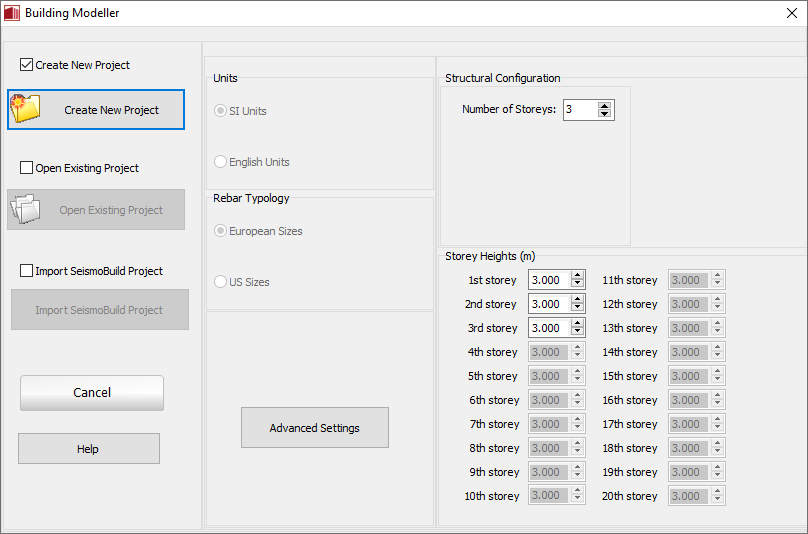Viewport: 808px width, 534px height.
Task: Decrease 3rd storey height using down arrow
Action: click(x=577, y=332)
